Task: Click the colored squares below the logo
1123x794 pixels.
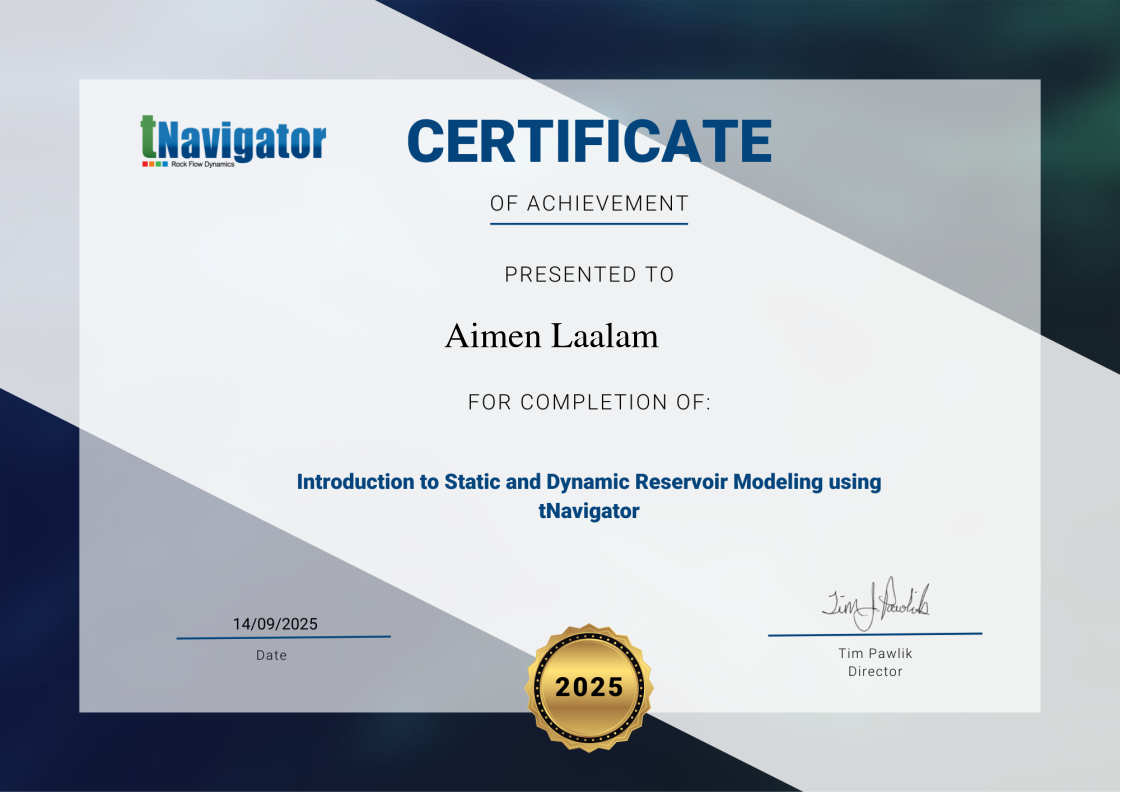Action: (154, 164)
